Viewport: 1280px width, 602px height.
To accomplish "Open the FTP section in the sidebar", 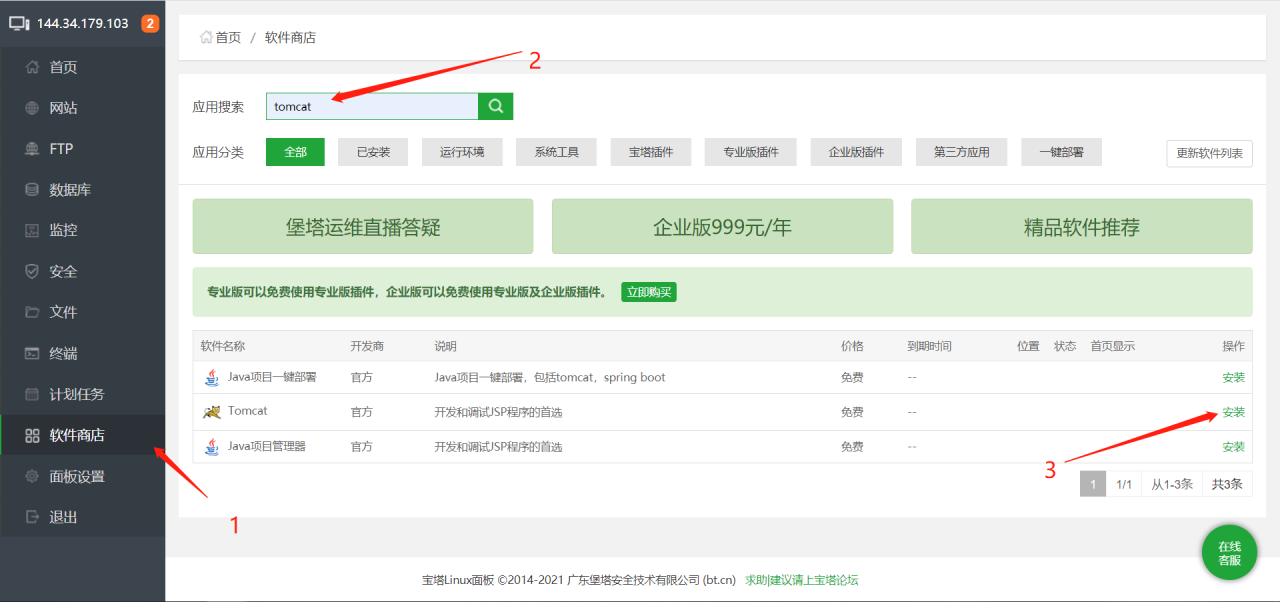I will (x=62, y=148).
